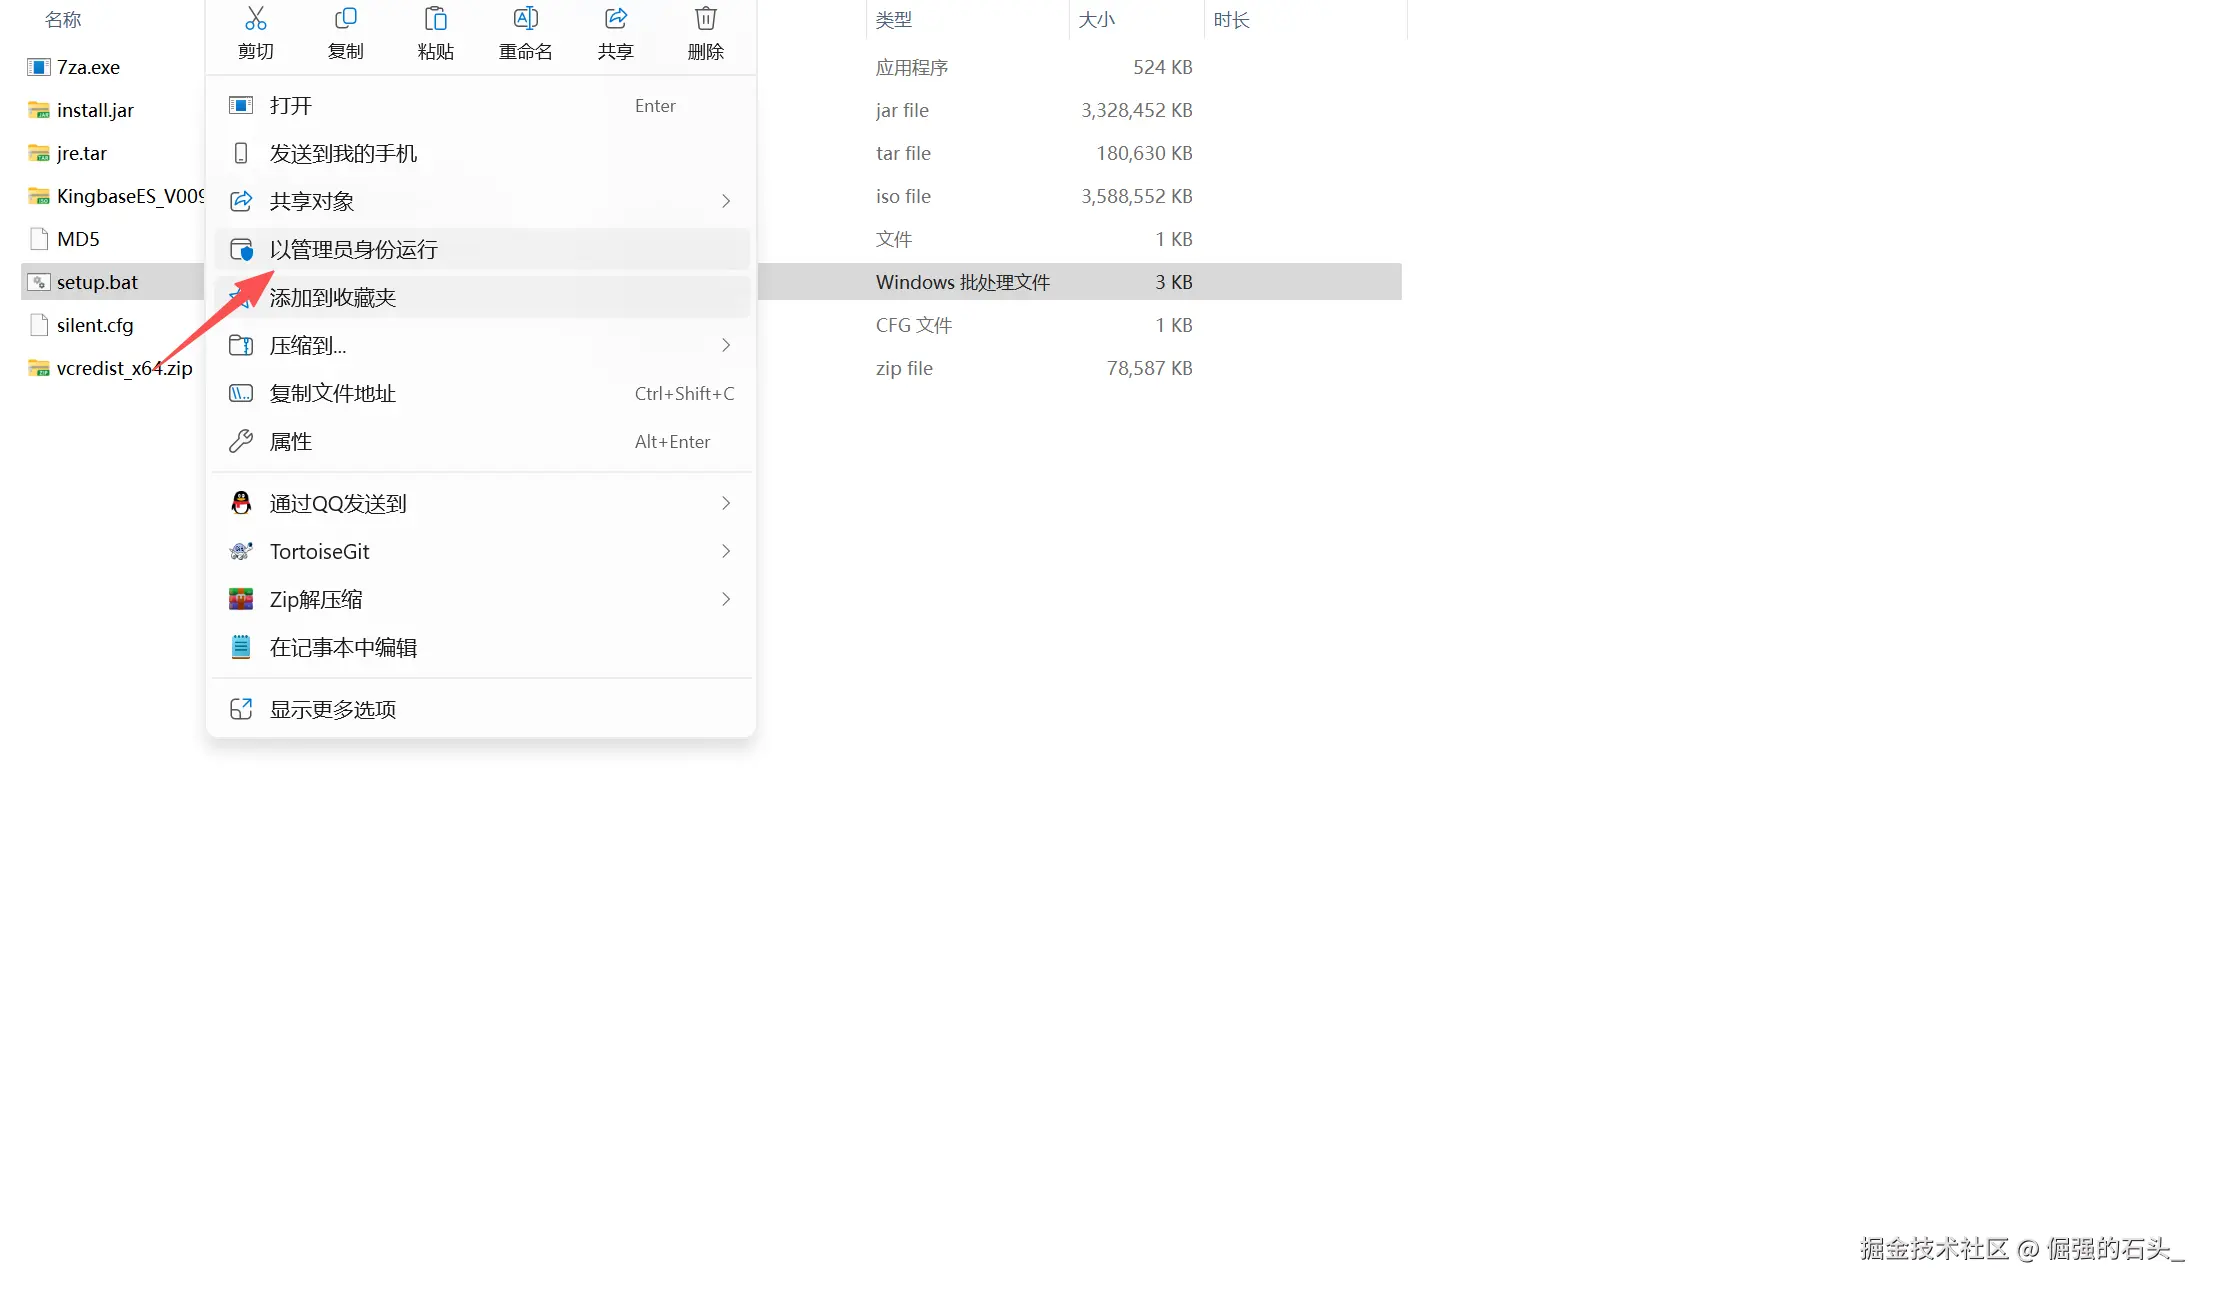Expand the 通过QQ发送到 submenu chevron
This screenshot has height=1295, width=2217.
tap(726, 503)
